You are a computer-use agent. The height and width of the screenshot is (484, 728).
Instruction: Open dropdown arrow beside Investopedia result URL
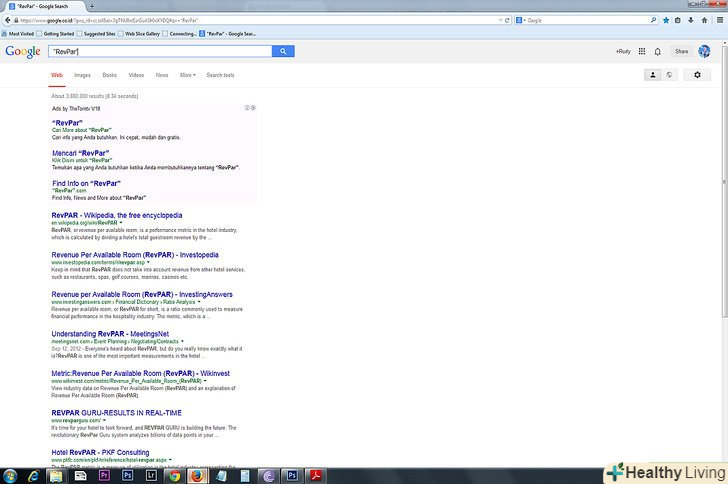pyautogui.click(x=148, y=262)
